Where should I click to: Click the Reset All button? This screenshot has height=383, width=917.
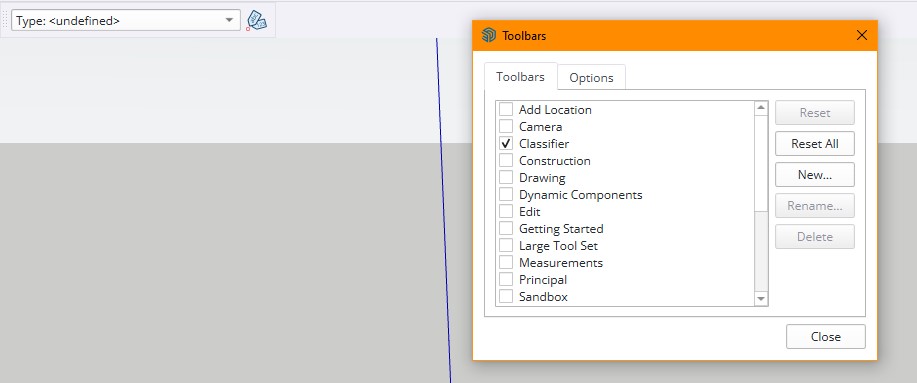pos(815,143)
